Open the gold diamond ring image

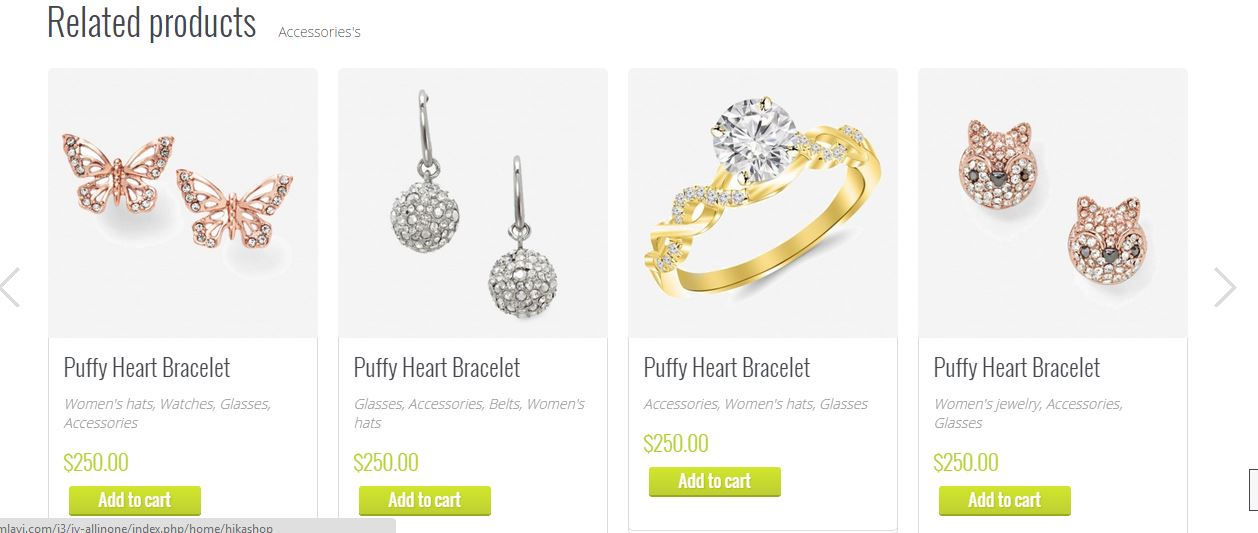click(763, 203)
